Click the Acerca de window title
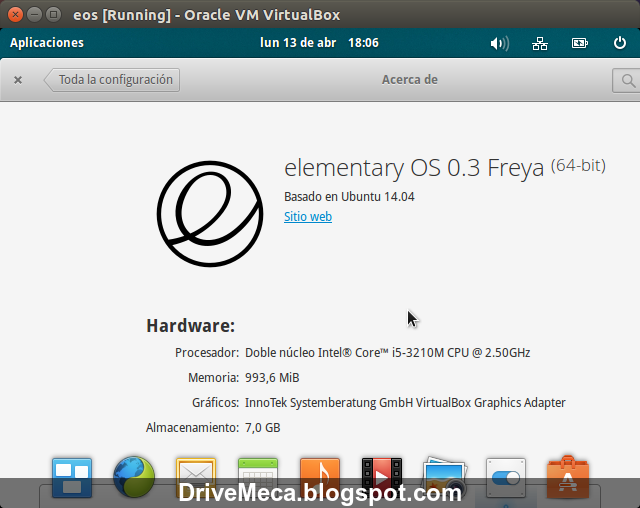This screenshot has height=508, width=640. pyautogui.click(x=410, y=80)
